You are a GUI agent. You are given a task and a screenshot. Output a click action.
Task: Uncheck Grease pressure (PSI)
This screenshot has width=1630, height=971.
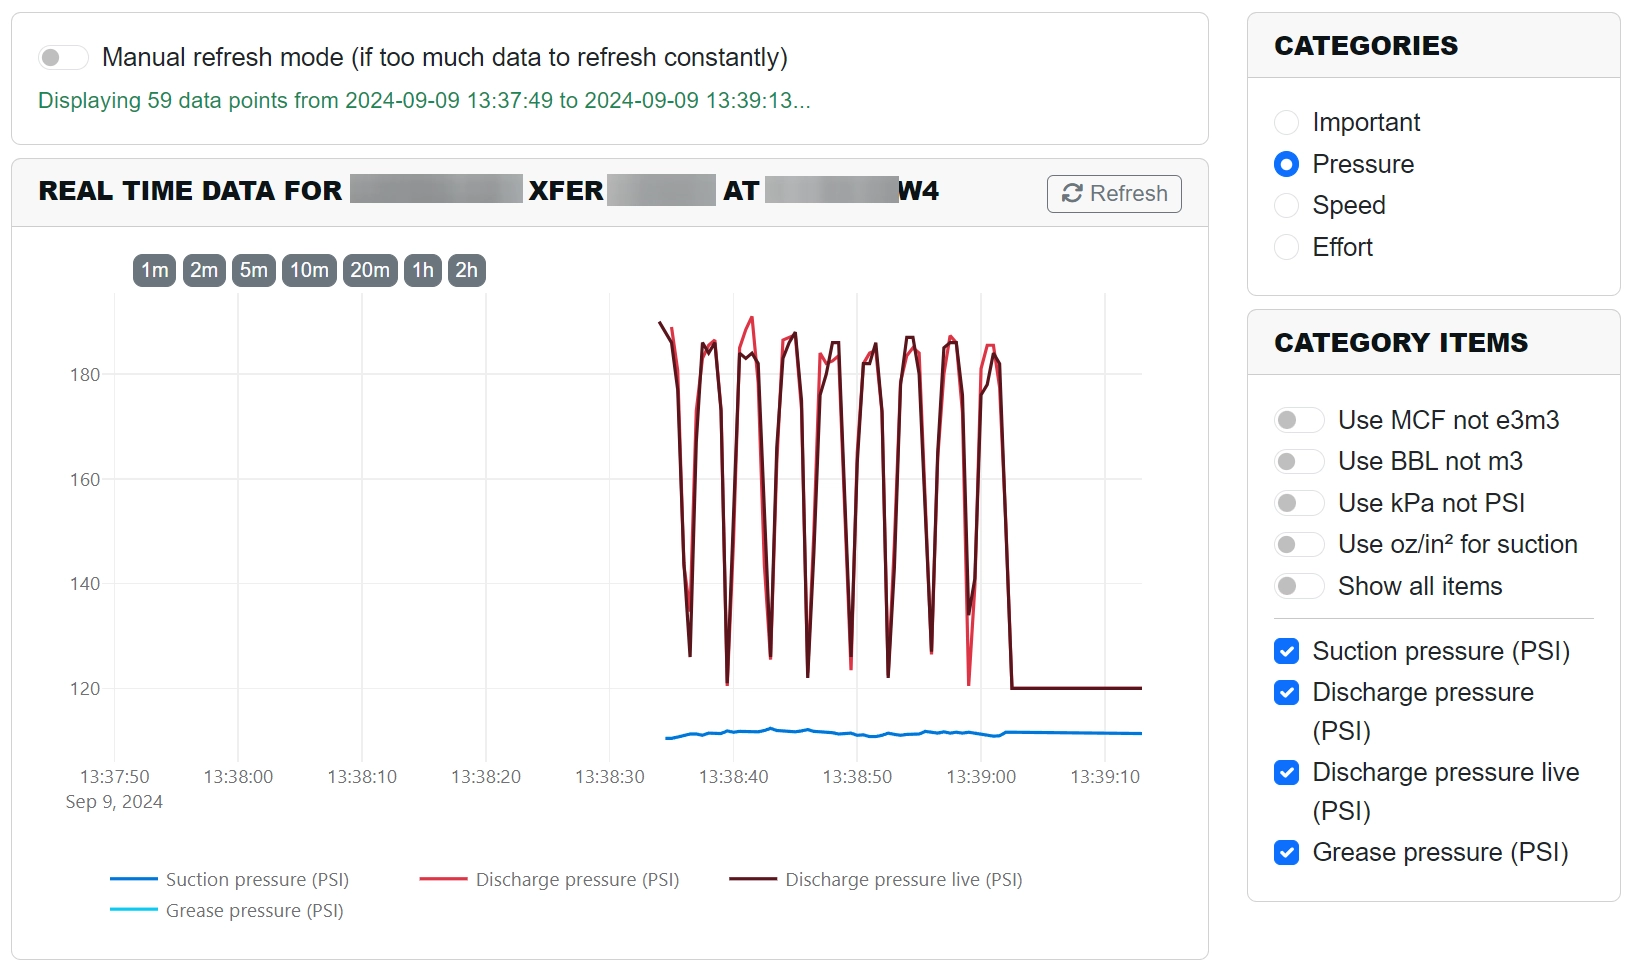1286,853
